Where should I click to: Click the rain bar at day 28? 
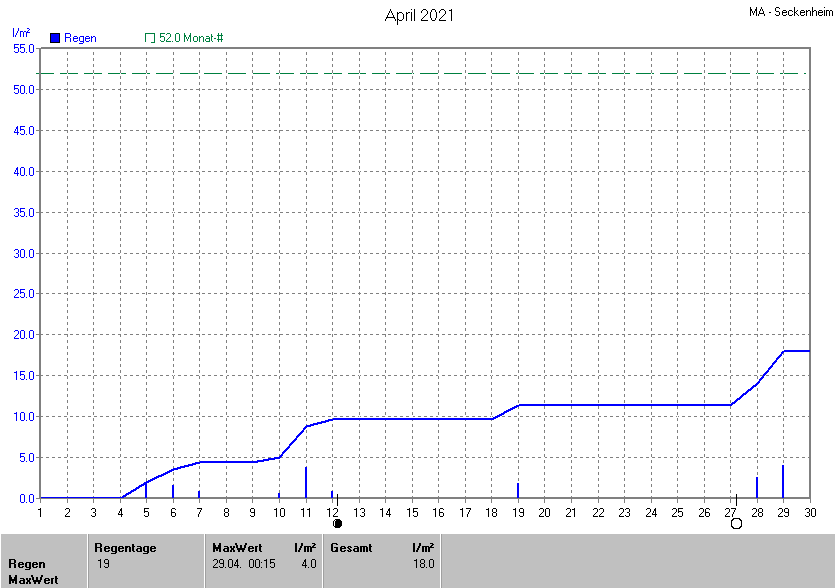757,488
